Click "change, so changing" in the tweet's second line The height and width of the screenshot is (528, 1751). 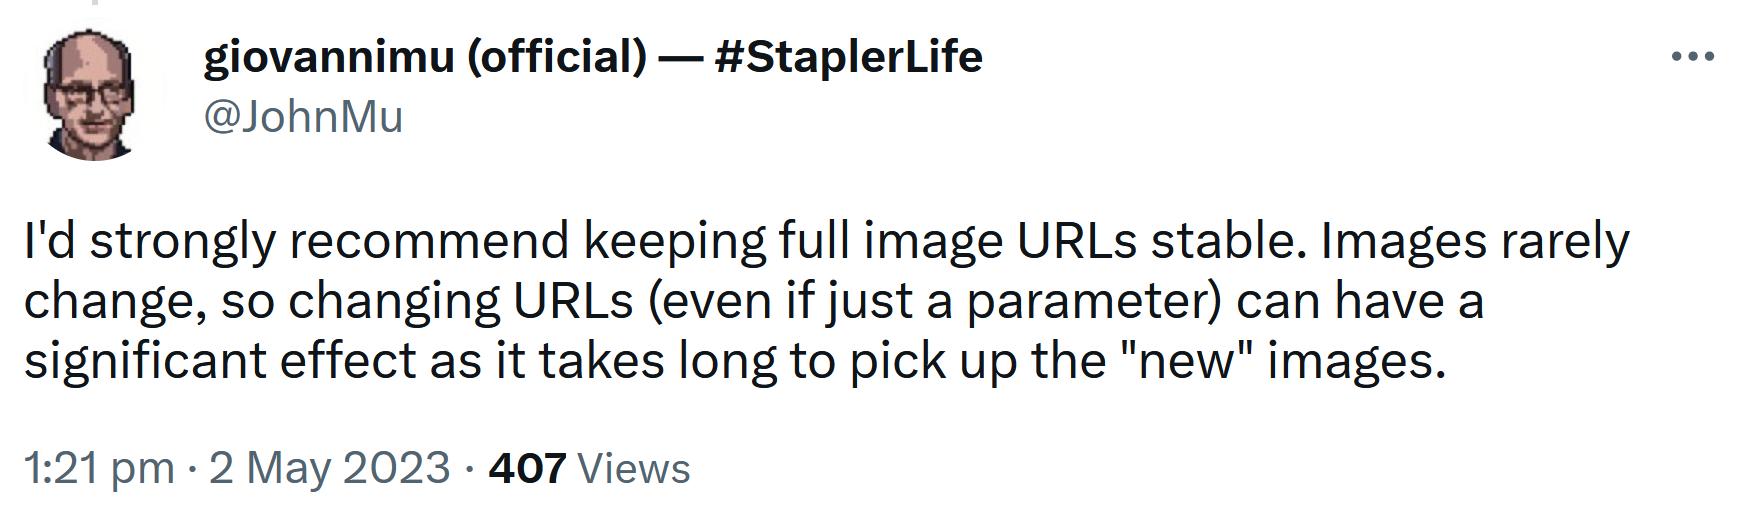(x=262, y=301)
